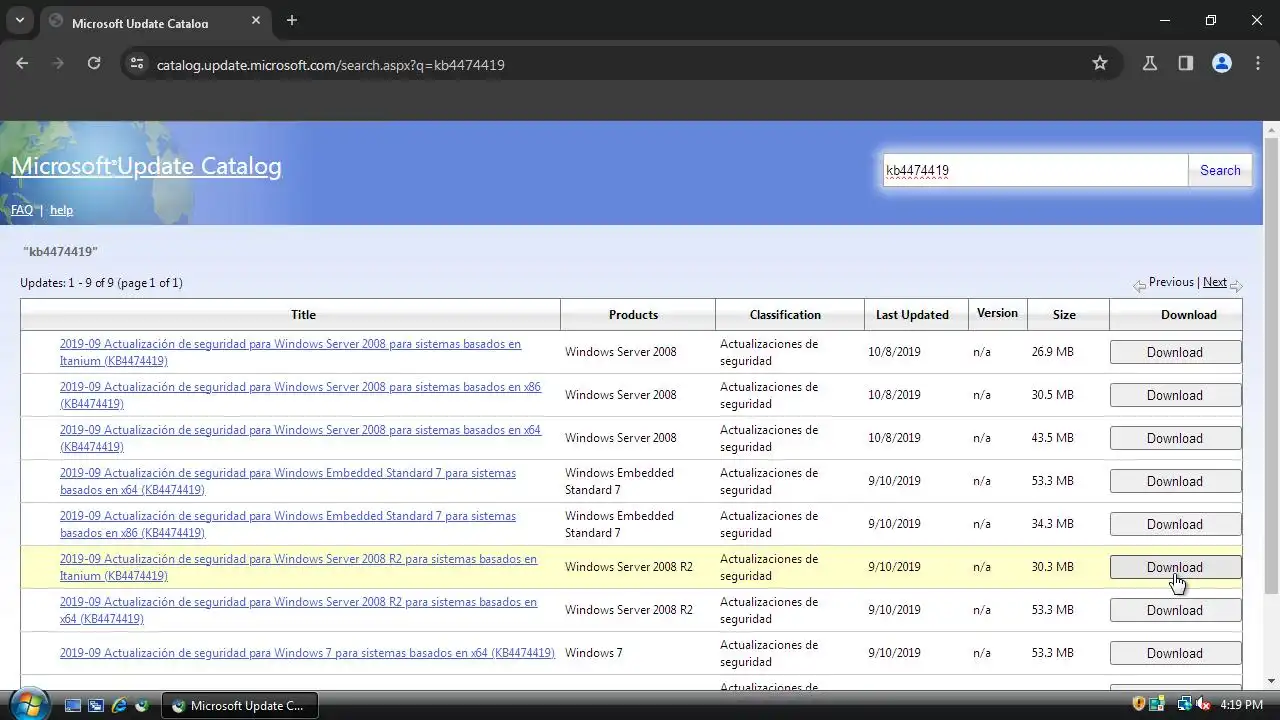Image resolution: width=1280 pixels, height=720 pixels.
Task: Open Microsoft Update Catalog home link
Action: point(146,166)
